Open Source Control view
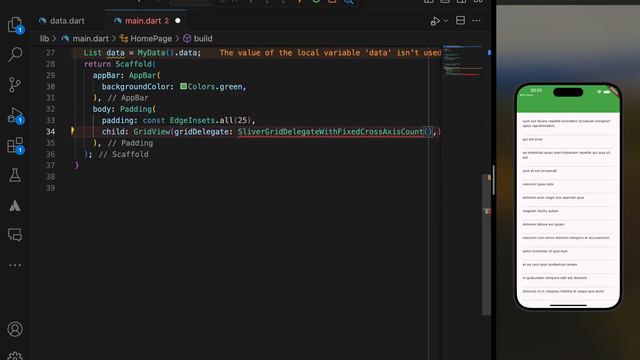 pyautogui.click(x=15, y=84)
